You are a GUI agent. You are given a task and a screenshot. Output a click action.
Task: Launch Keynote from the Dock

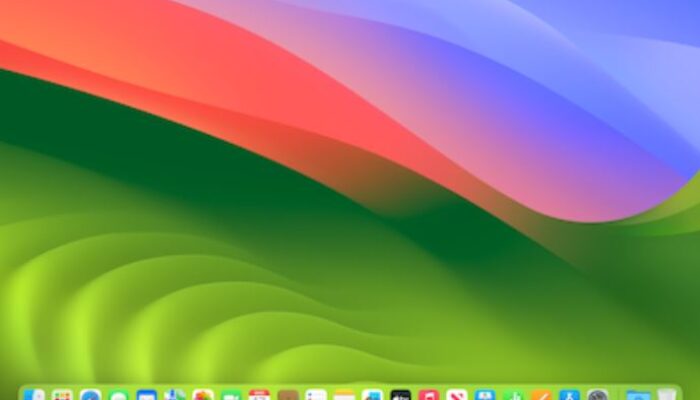[x=485, y=395]
